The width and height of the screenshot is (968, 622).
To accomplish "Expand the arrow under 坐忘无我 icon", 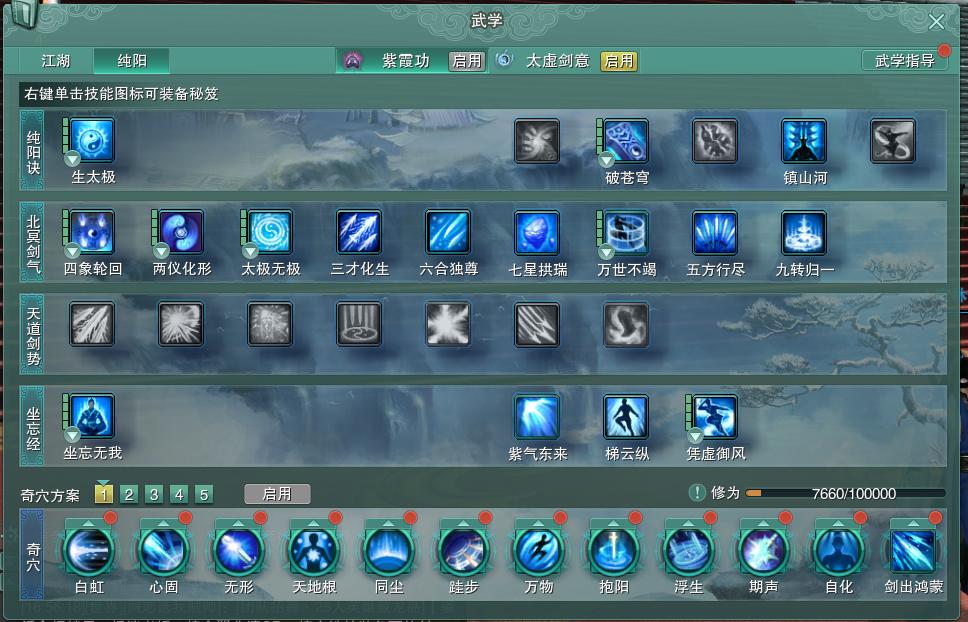I will [72, 435].
